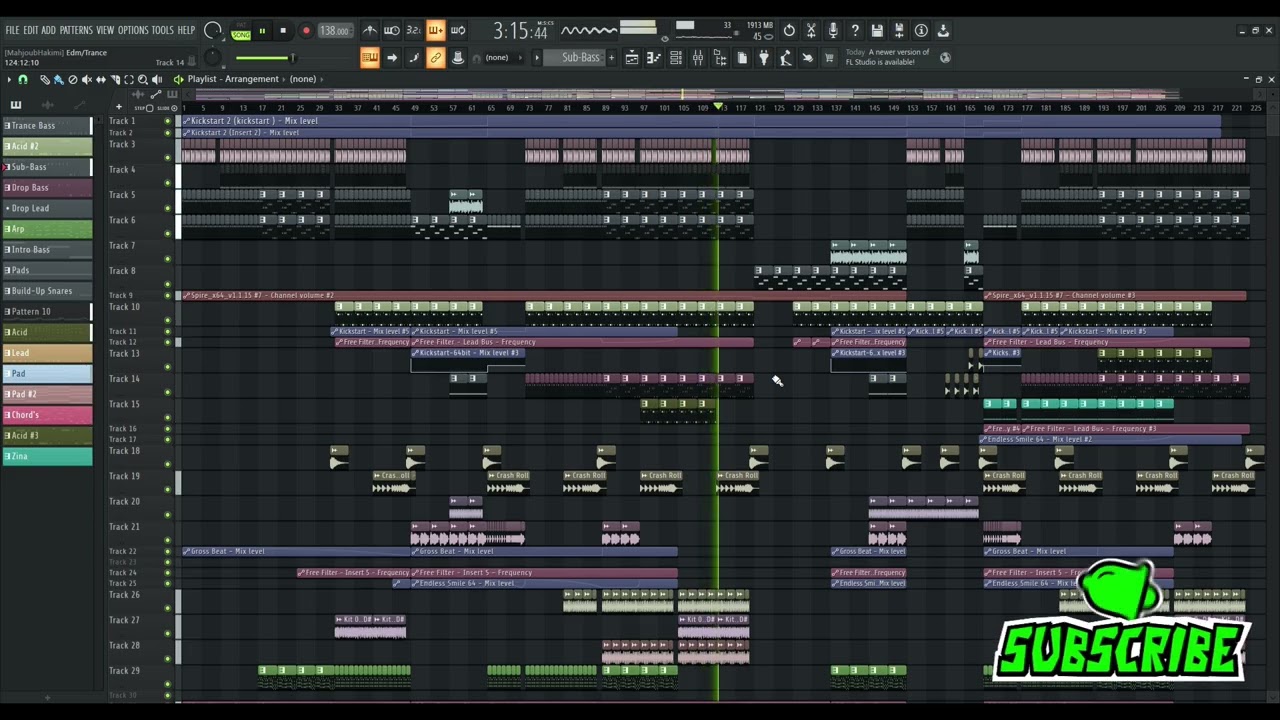Open the Tempo tapper icon
This screenshot has height=720, width=1280.
tap(786, 58)
